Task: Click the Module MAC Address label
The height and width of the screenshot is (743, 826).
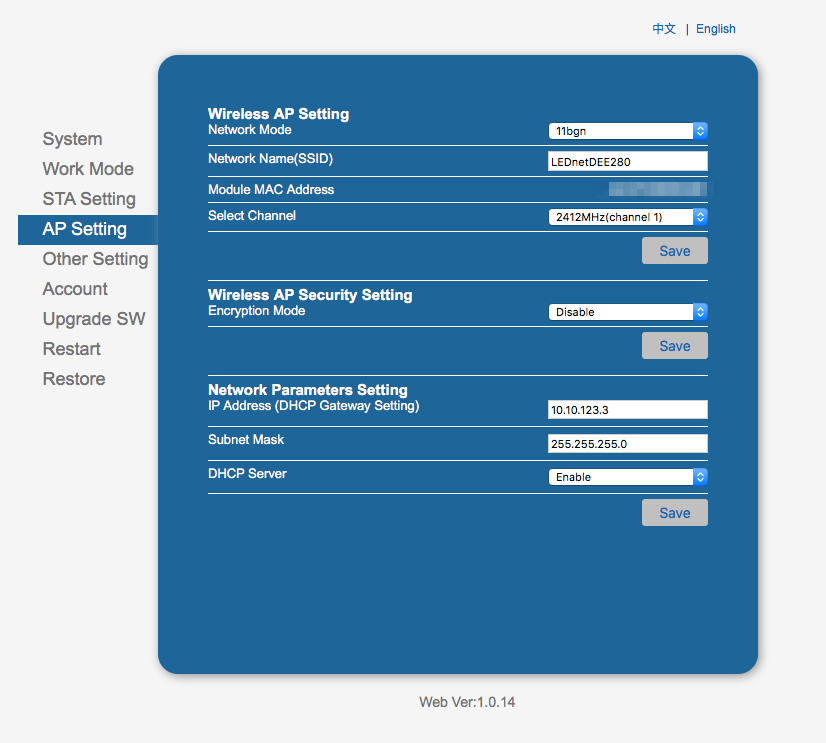Action: 271,190
